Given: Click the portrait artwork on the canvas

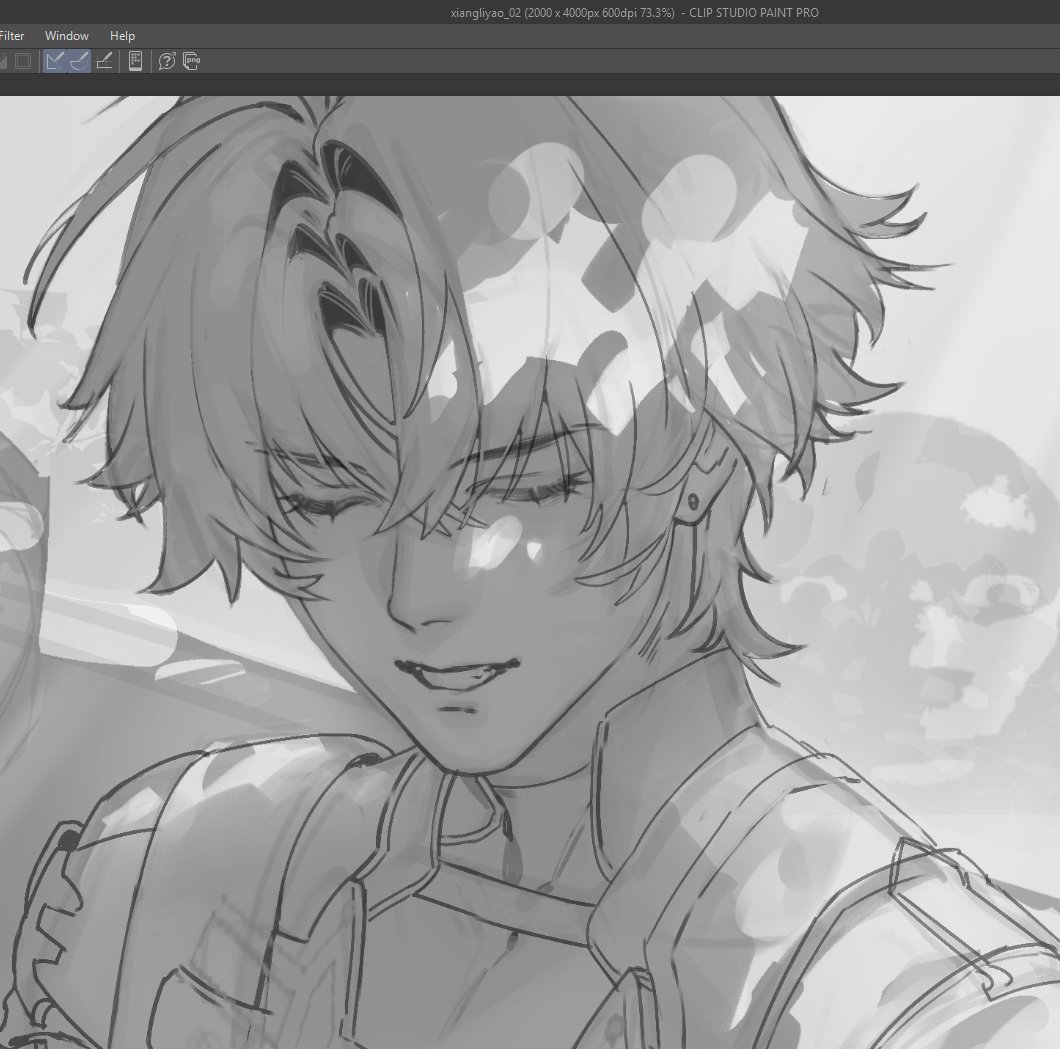Looking at the screenshot, I should (530, 572).
